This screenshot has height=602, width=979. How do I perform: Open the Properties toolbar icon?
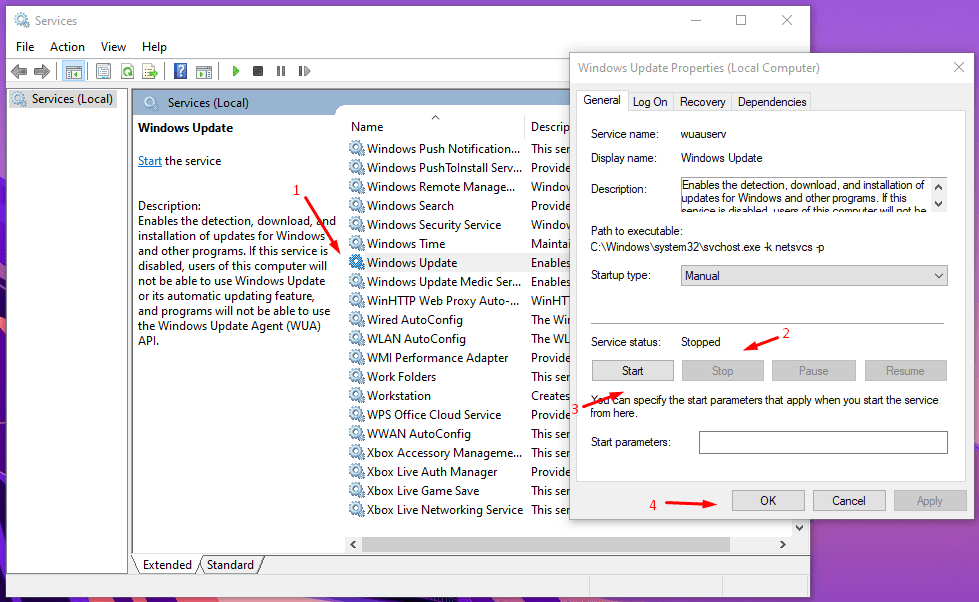pyautogui.click(x=103, y=71)
